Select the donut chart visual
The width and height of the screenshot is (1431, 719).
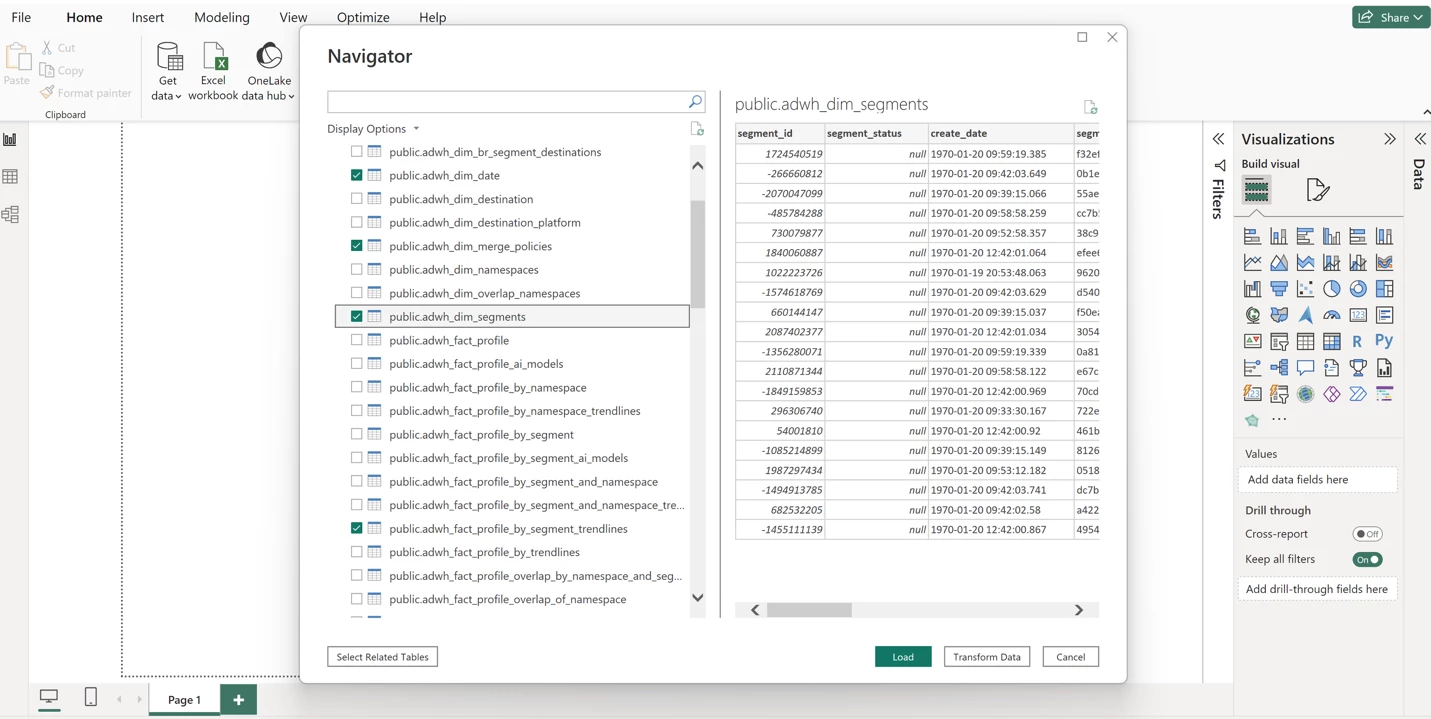click(1358, 289)
